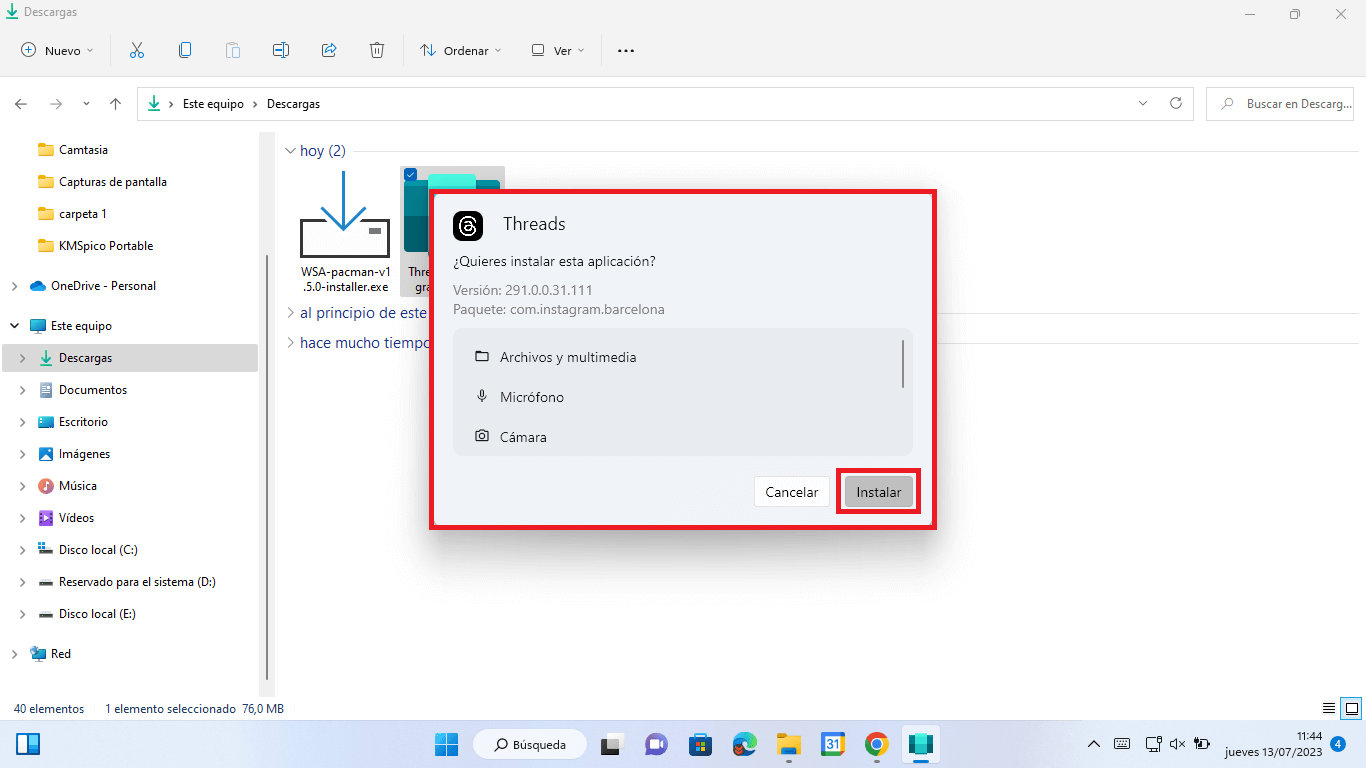Collapse the Este equipo tree node

[x=14, y=326]
